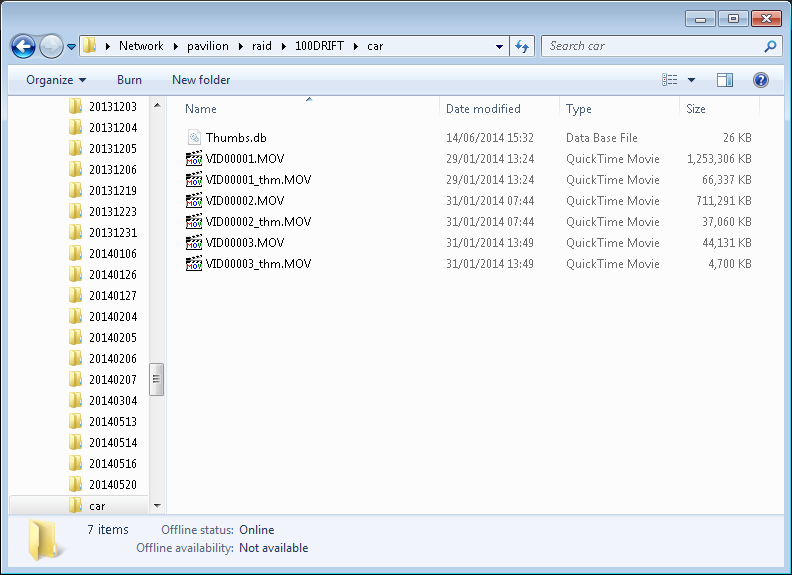Click folder icon of 20140127
Image resolution: width=792 pixels, height=575 pixels.
75,295
